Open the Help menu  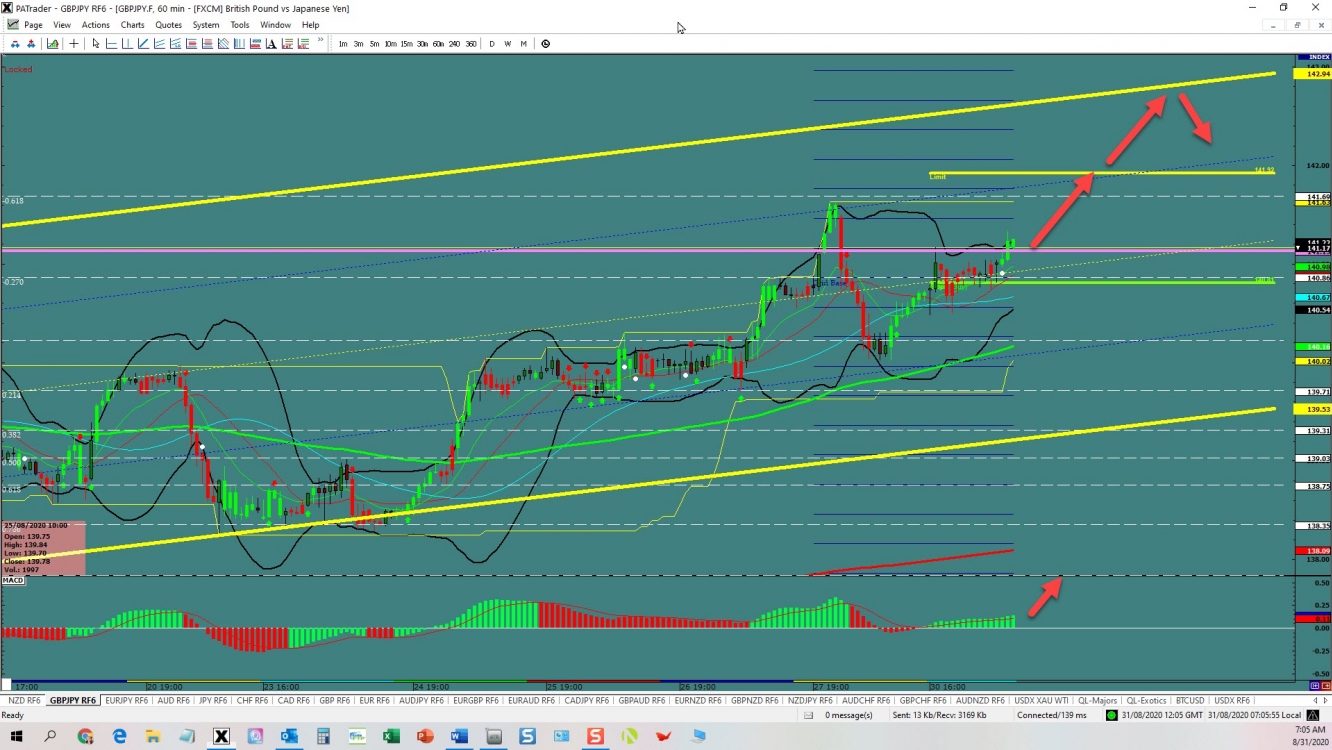coord(311,25)
